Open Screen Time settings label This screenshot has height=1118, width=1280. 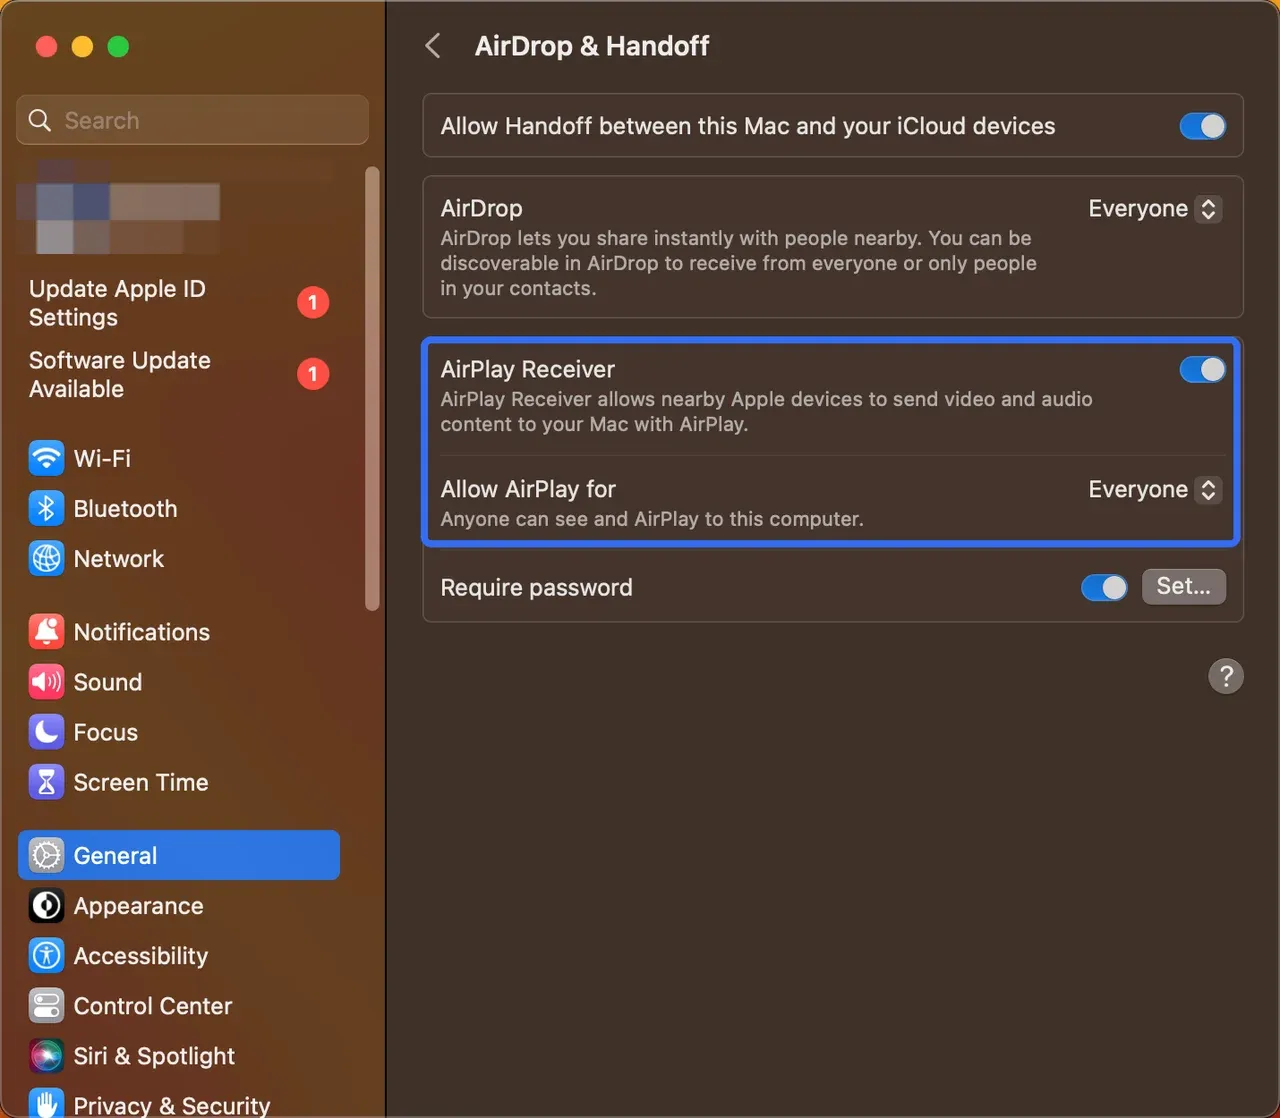coord(141,782)
